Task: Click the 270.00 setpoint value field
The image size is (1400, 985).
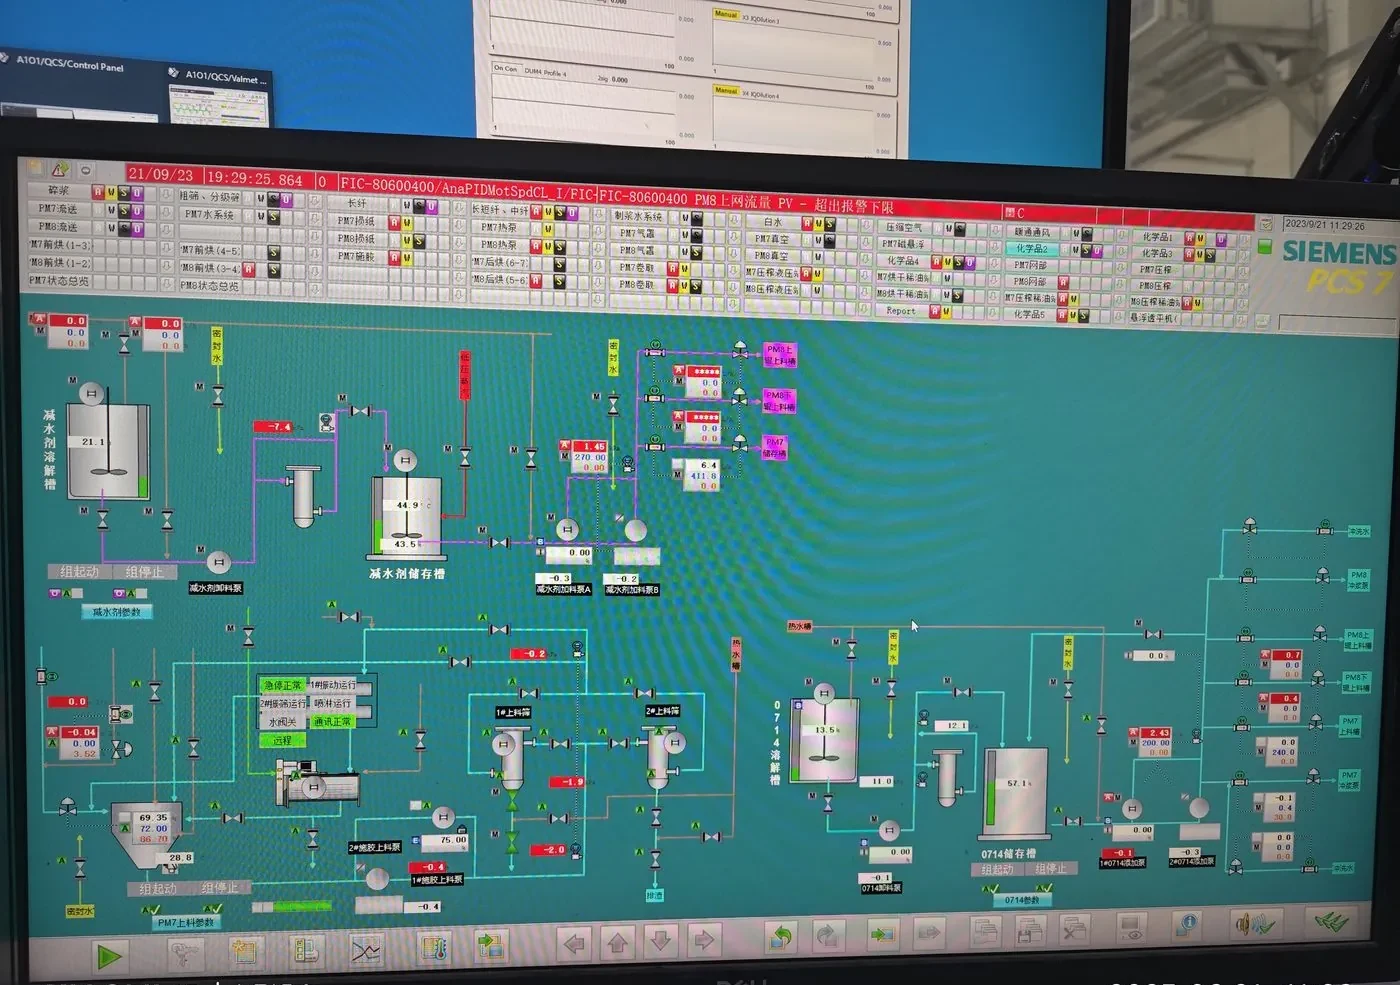Action: point(590,457)
